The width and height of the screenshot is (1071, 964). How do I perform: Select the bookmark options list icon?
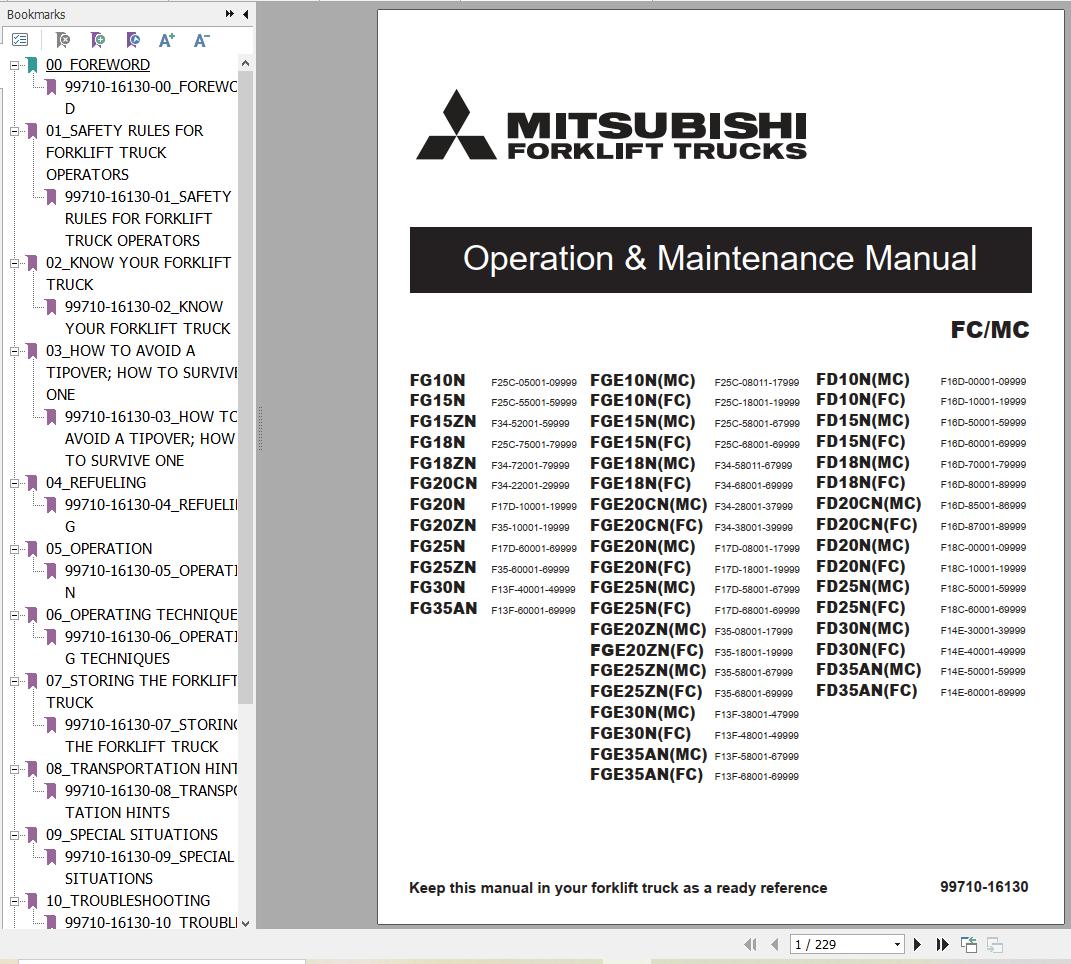pyautogui.click(x=20, y=39)
